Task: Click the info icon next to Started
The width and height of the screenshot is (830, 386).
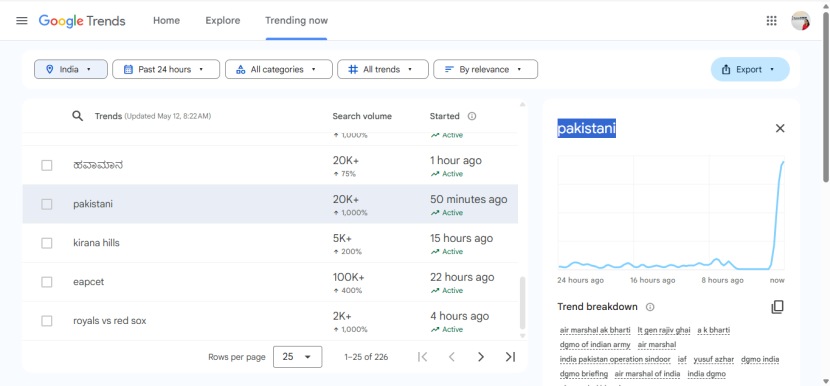Action: (472, 116)
